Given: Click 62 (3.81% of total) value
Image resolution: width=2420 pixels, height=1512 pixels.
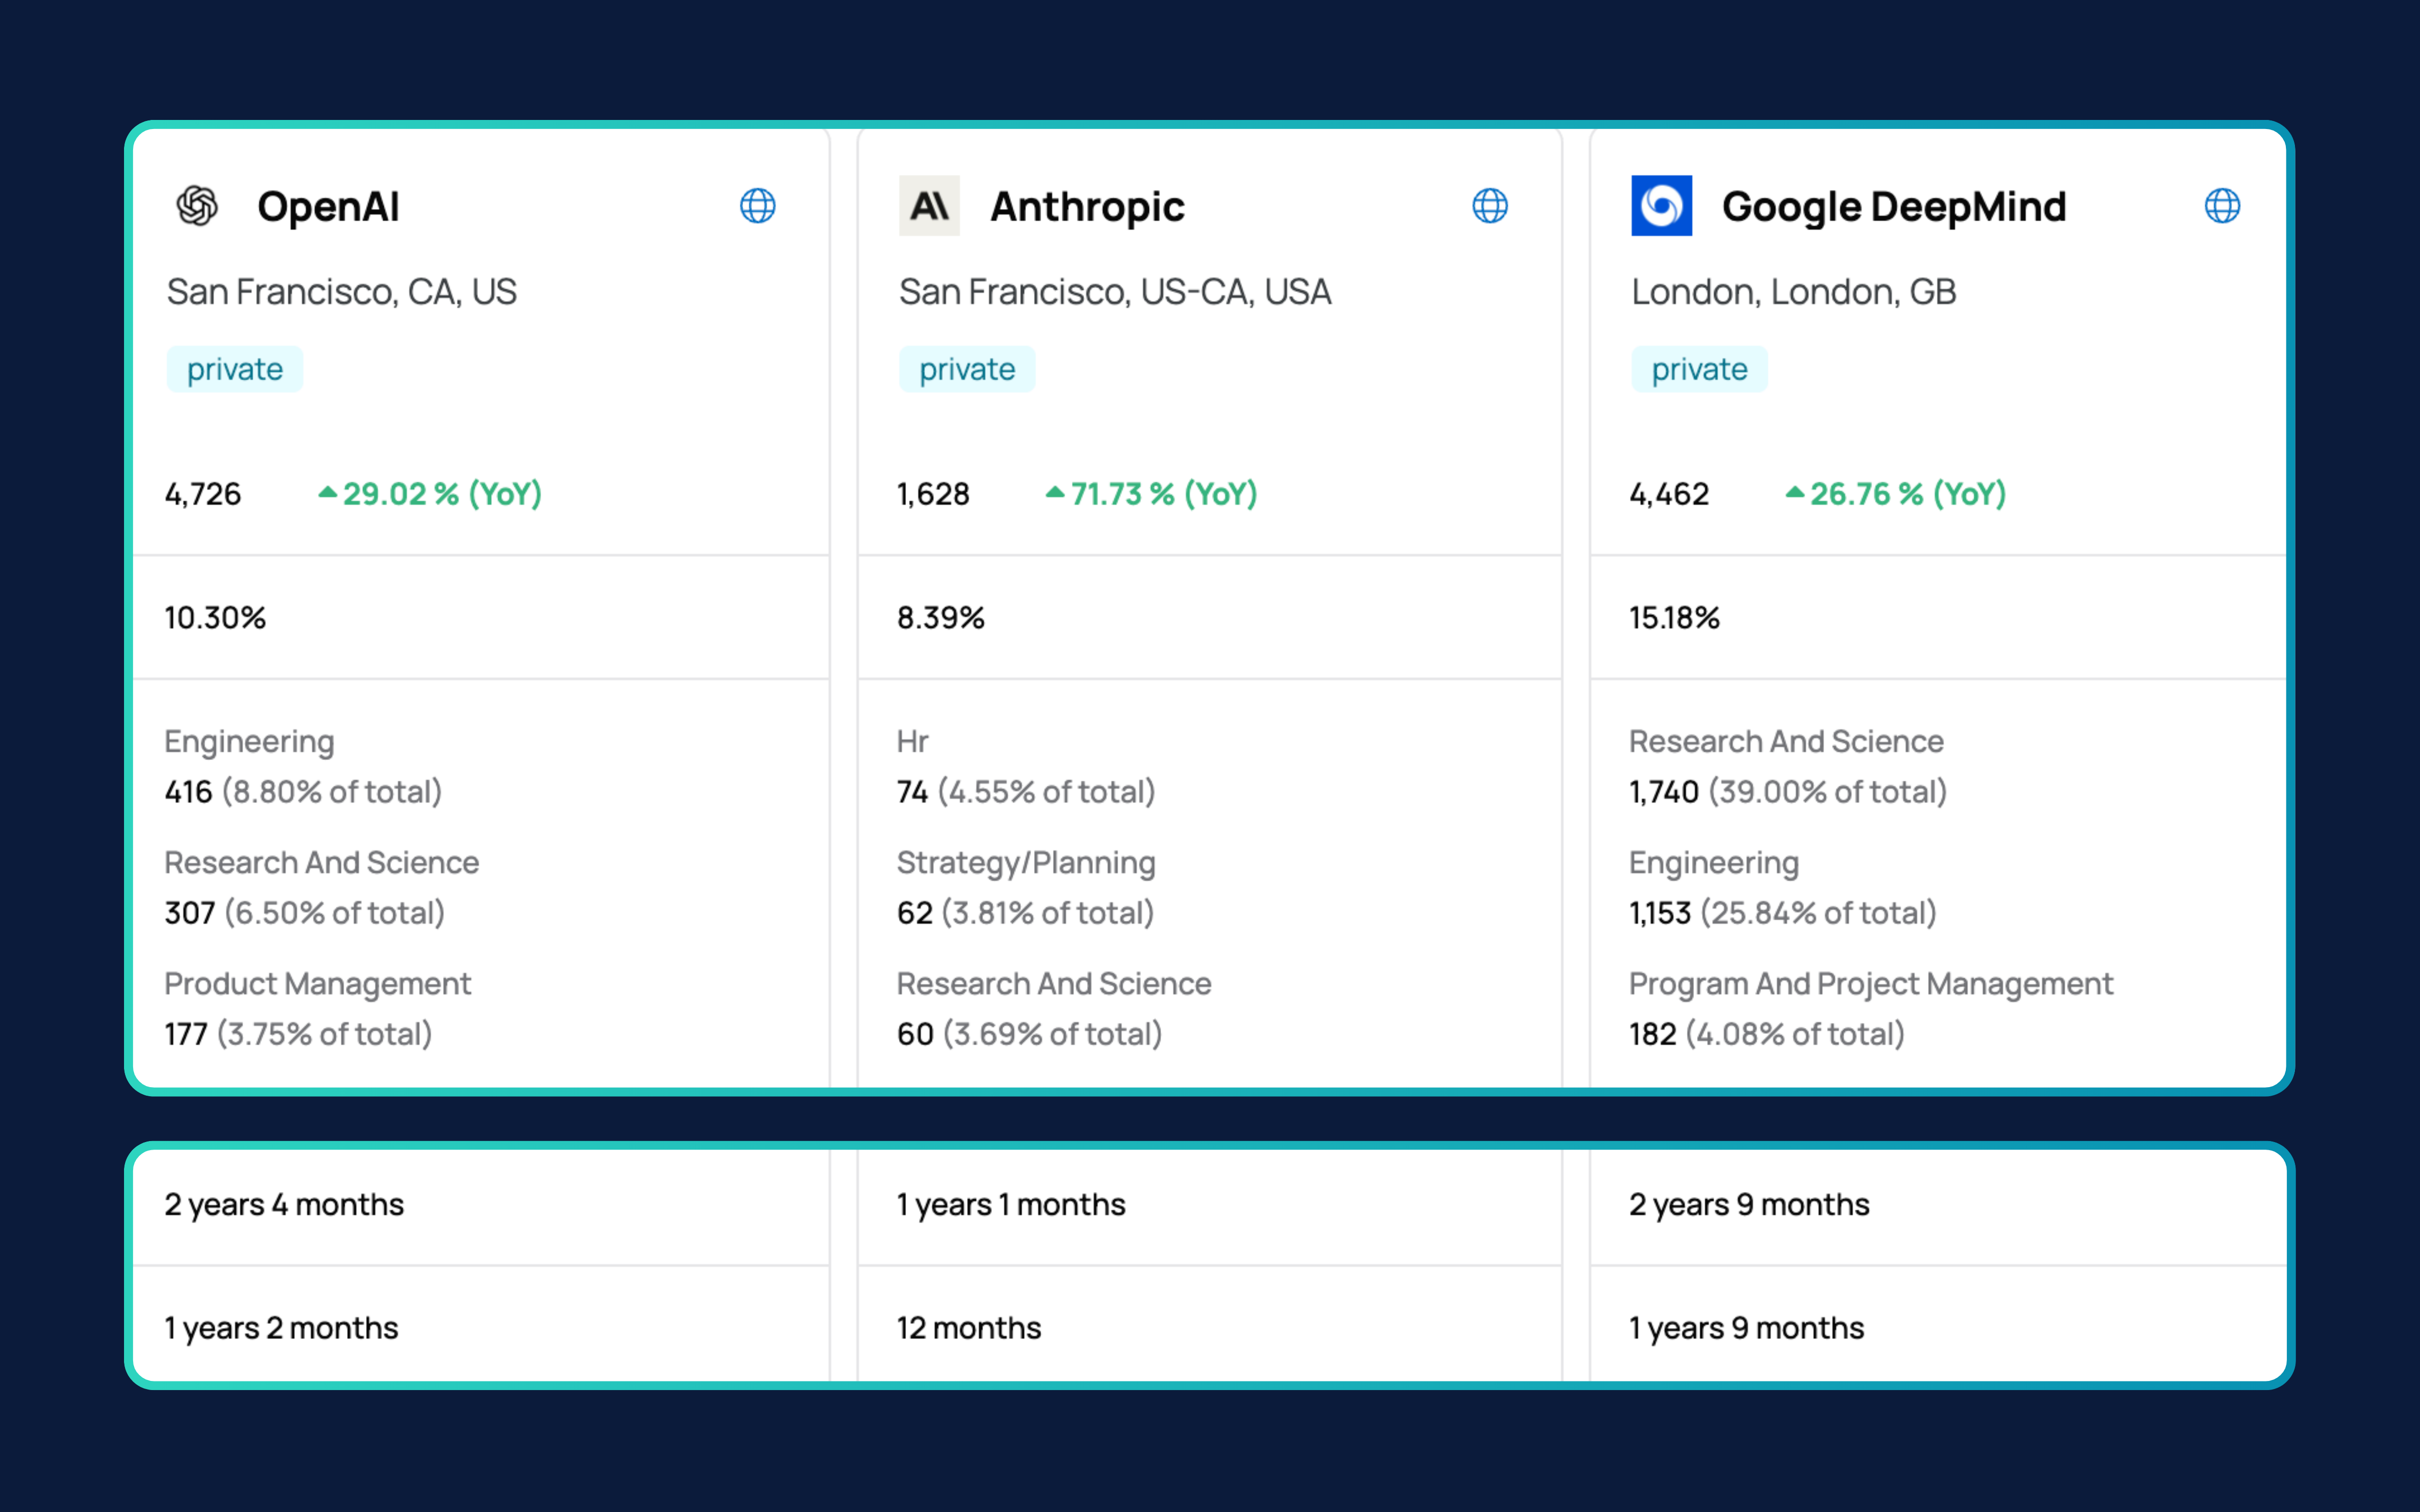Looking at the screenshot, I should pos(1025,913).
